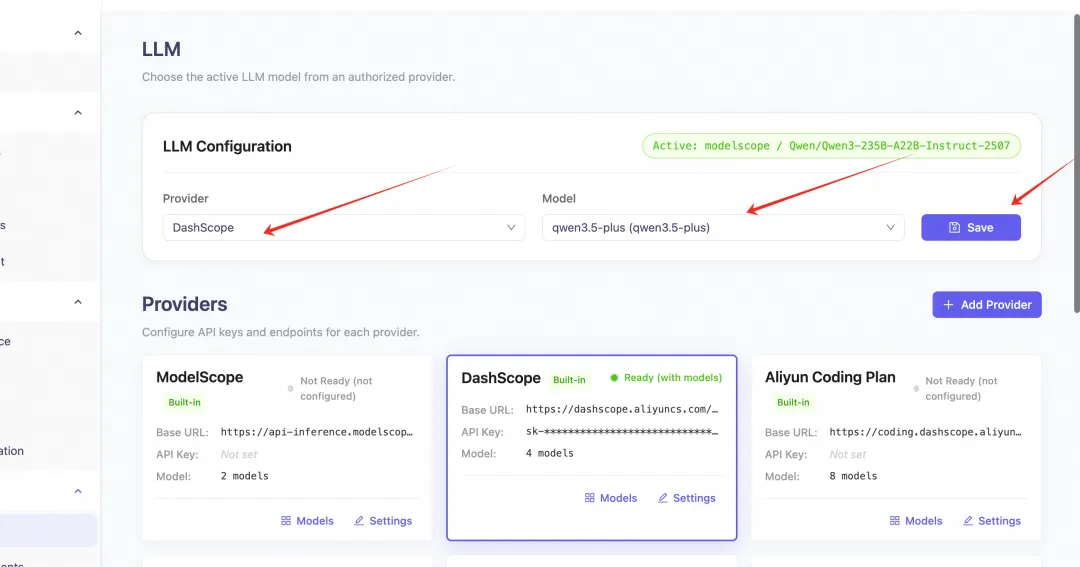Viewport: 1080px width, 567px height.
Task: Click the grid icon beside ModelScope Models
Action: point(286,521)
